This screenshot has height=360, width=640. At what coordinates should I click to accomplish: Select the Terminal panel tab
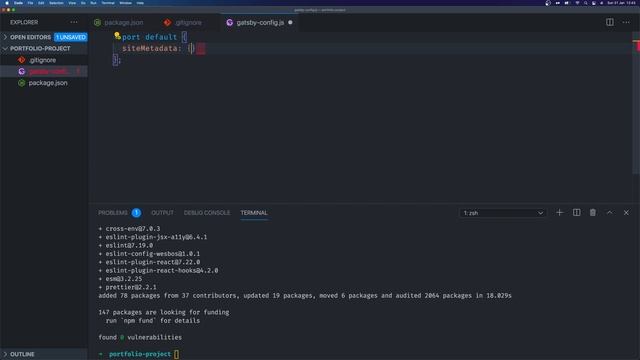pyautogui.click(x=254, y=213)
